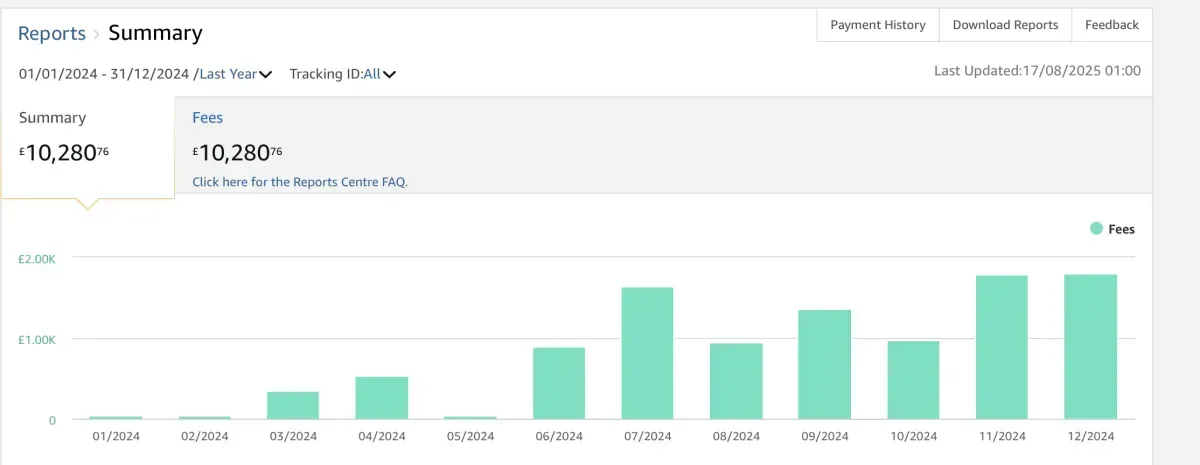Image resolution: width=1200 pixels, height=465 pixels.
Task: Click the 04/2024 fees bar
Action: [x=382, y=397]
